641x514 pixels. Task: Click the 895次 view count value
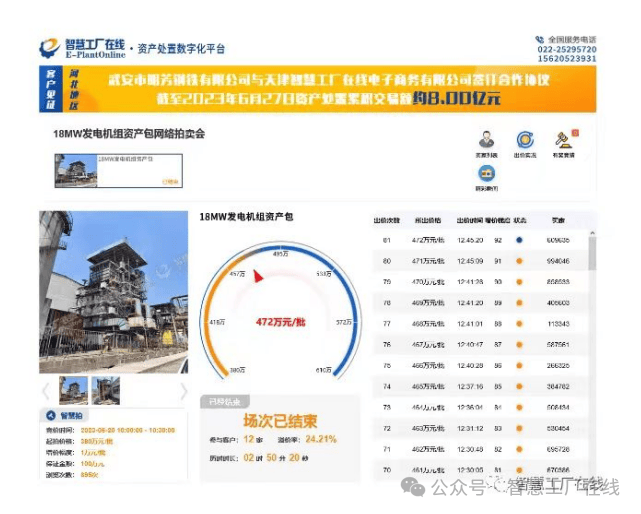[90, 475]
